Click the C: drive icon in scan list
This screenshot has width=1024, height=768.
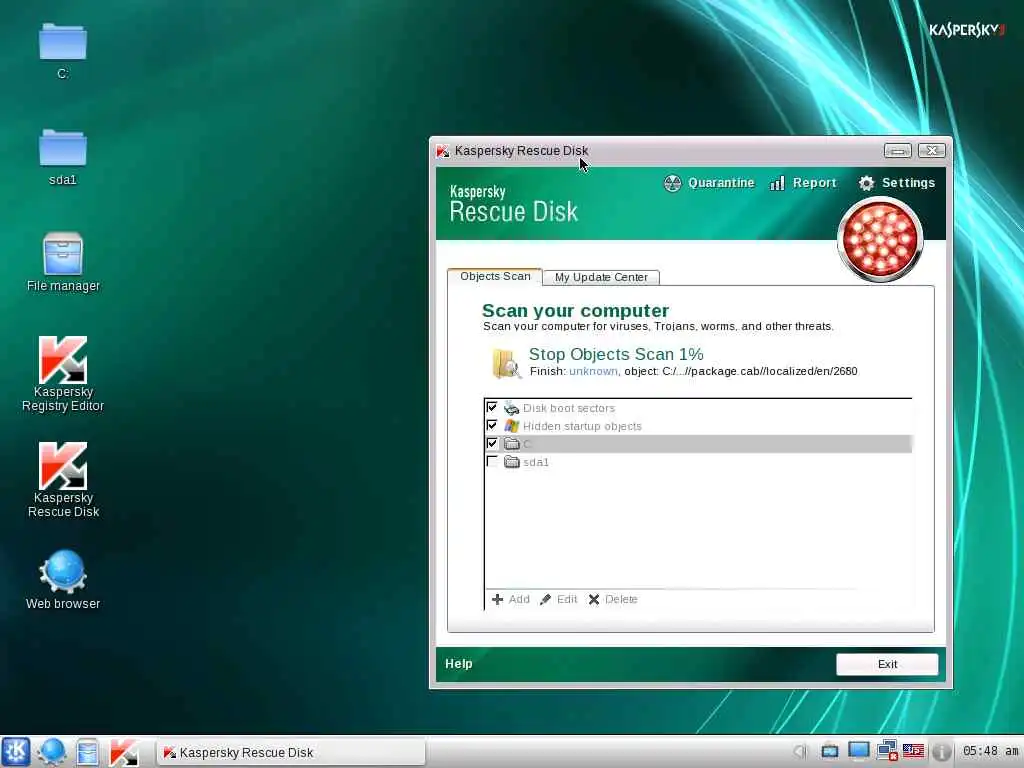[511, 444]
